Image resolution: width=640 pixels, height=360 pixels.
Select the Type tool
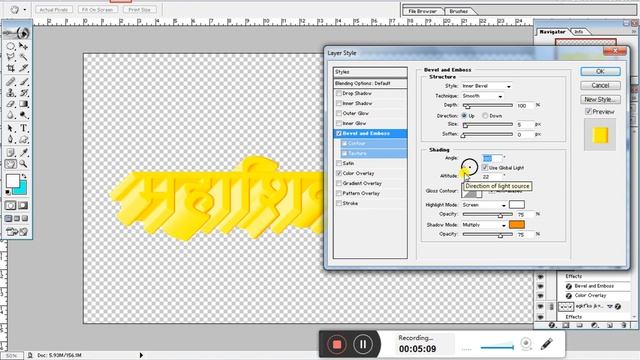[23, 128]
